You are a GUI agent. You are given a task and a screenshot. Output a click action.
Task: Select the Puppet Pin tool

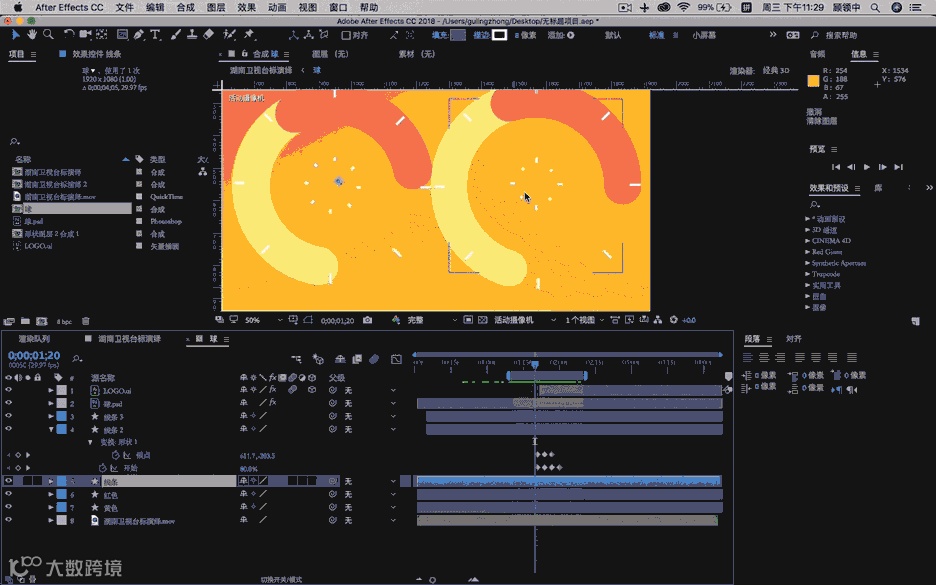[x=249, y=34]
